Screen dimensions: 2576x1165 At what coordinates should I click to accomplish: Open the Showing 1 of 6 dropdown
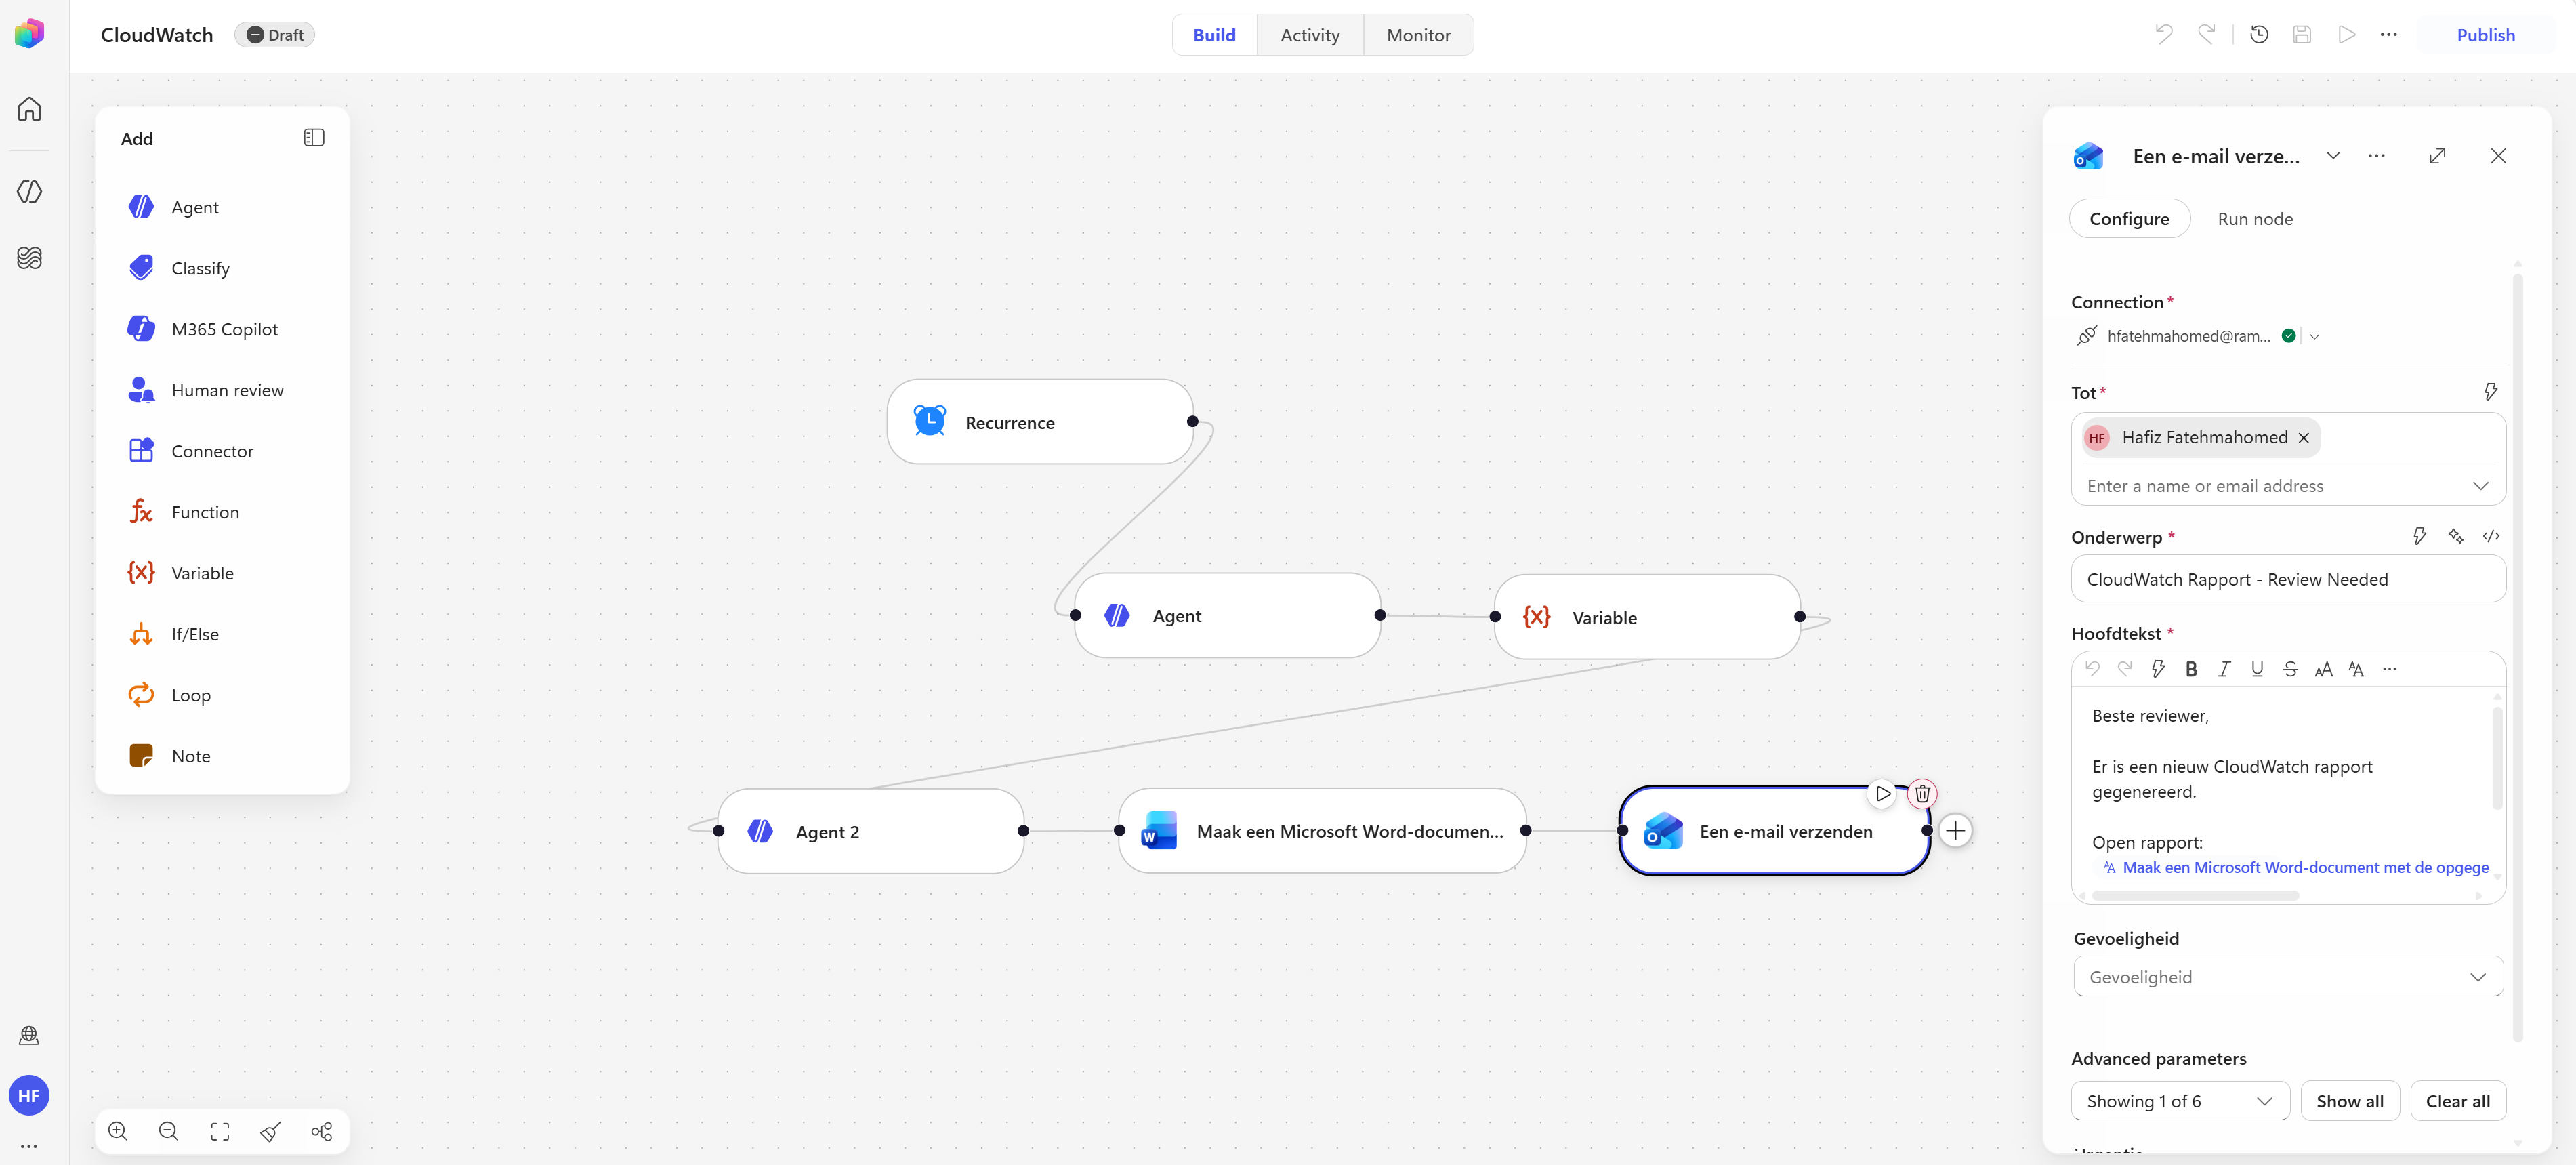tap(2180, 1101)
